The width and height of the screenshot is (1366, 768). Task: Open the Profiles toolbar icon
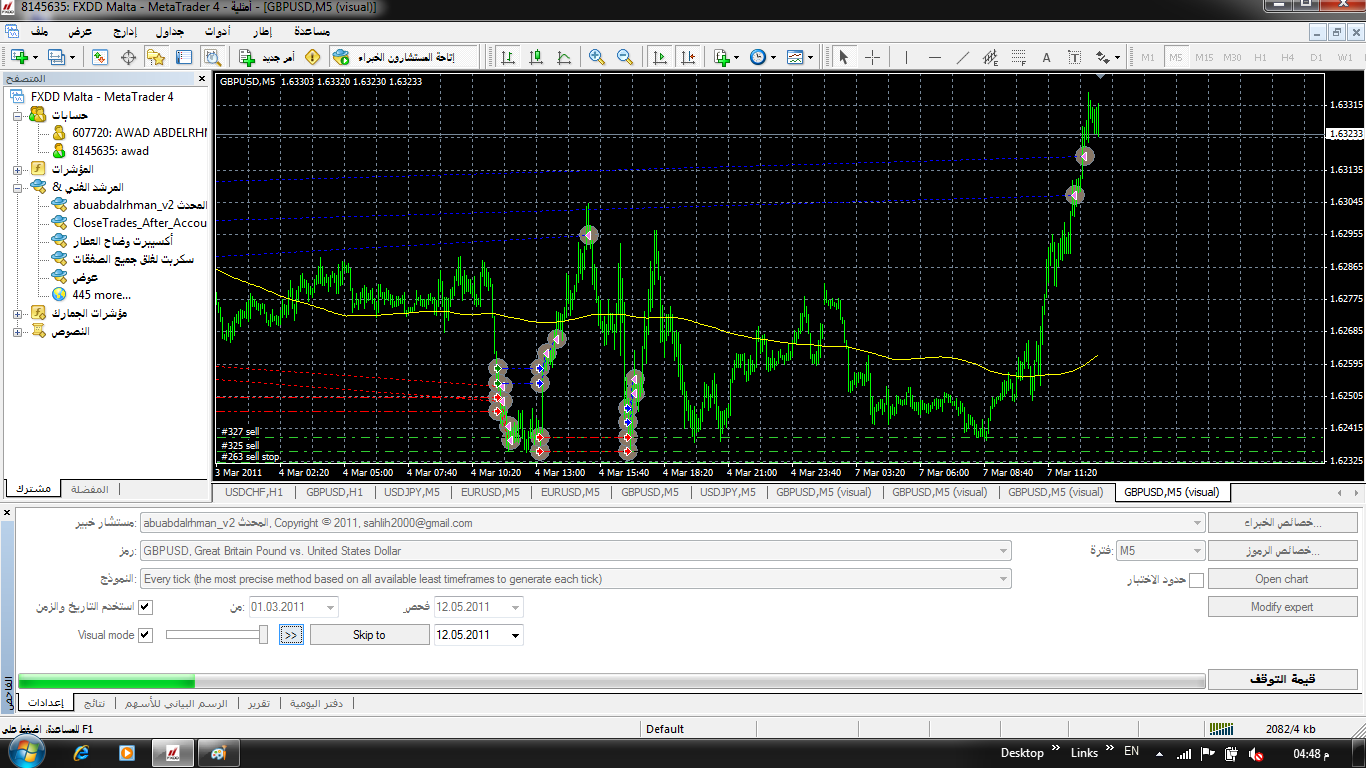pyautogui.click(x=57, y=57)
